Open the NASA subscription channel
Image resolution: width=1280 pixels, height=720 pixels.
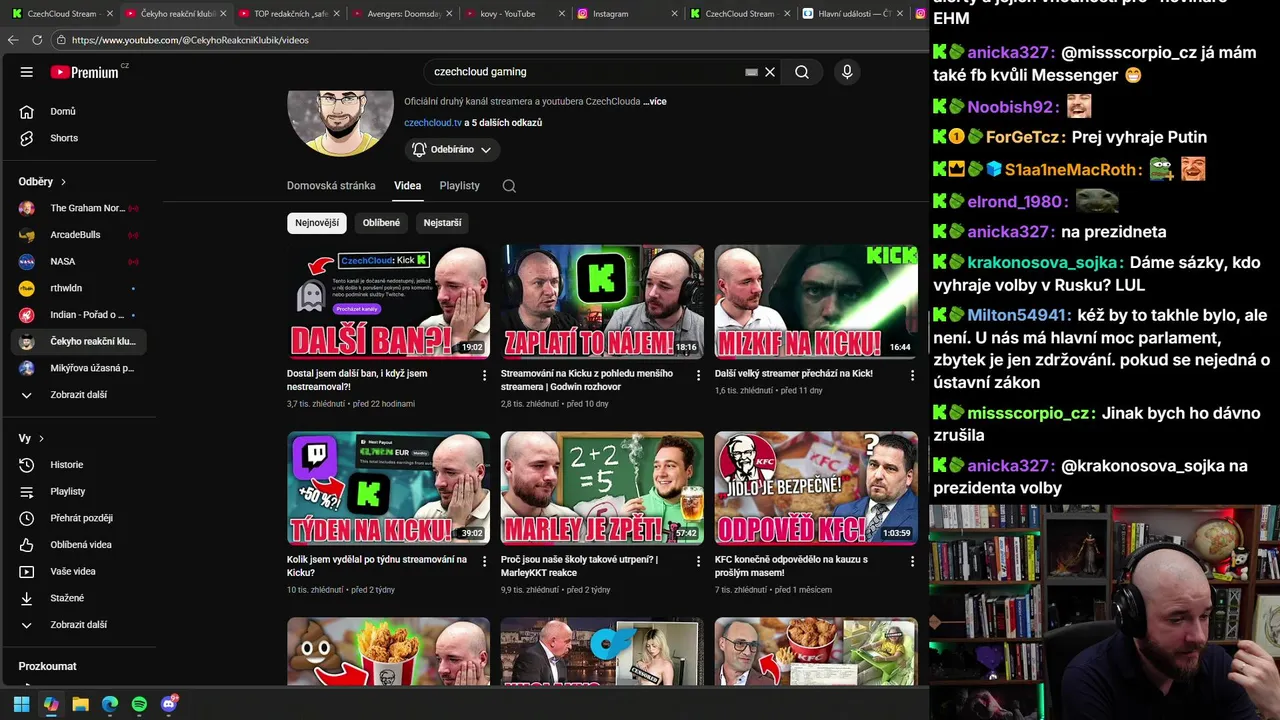78,262
